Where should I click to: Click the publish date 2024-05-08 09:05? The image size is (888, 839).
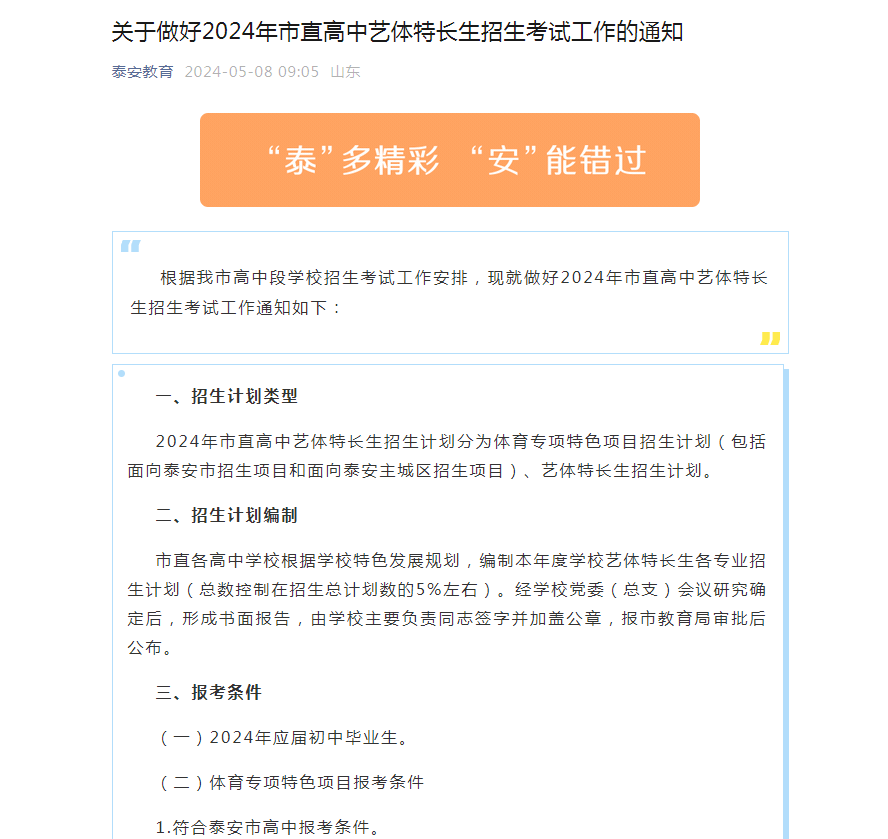click(x=251, y=72)
